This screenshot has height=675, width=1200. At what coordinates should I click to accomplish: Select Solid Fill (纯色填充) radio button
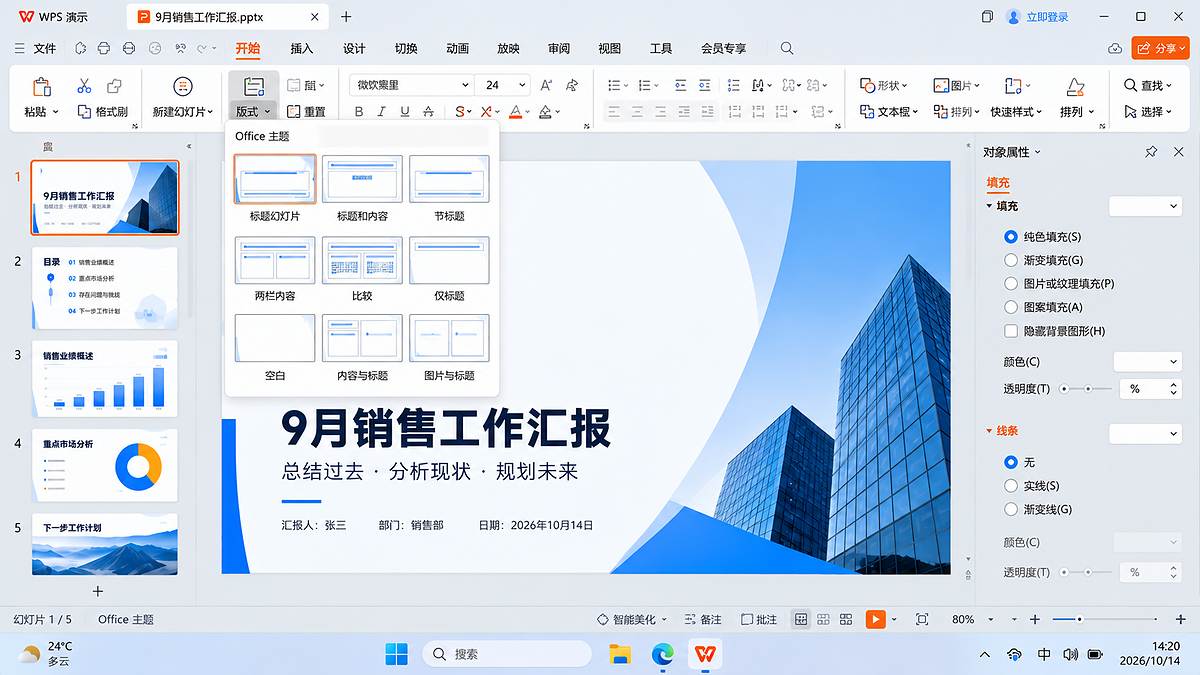(x=1010, y=237)
